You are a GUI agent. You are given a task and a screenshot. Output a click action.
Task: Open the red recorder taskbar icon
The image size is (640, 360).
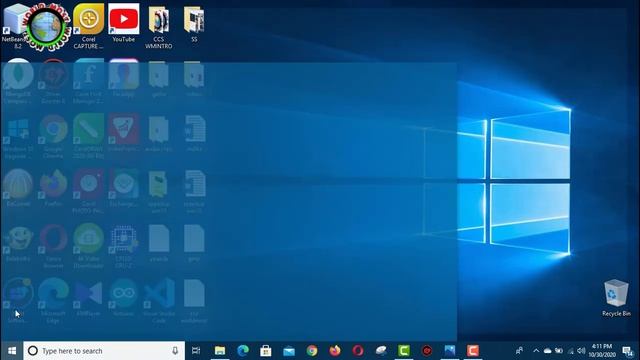[427, 351]
